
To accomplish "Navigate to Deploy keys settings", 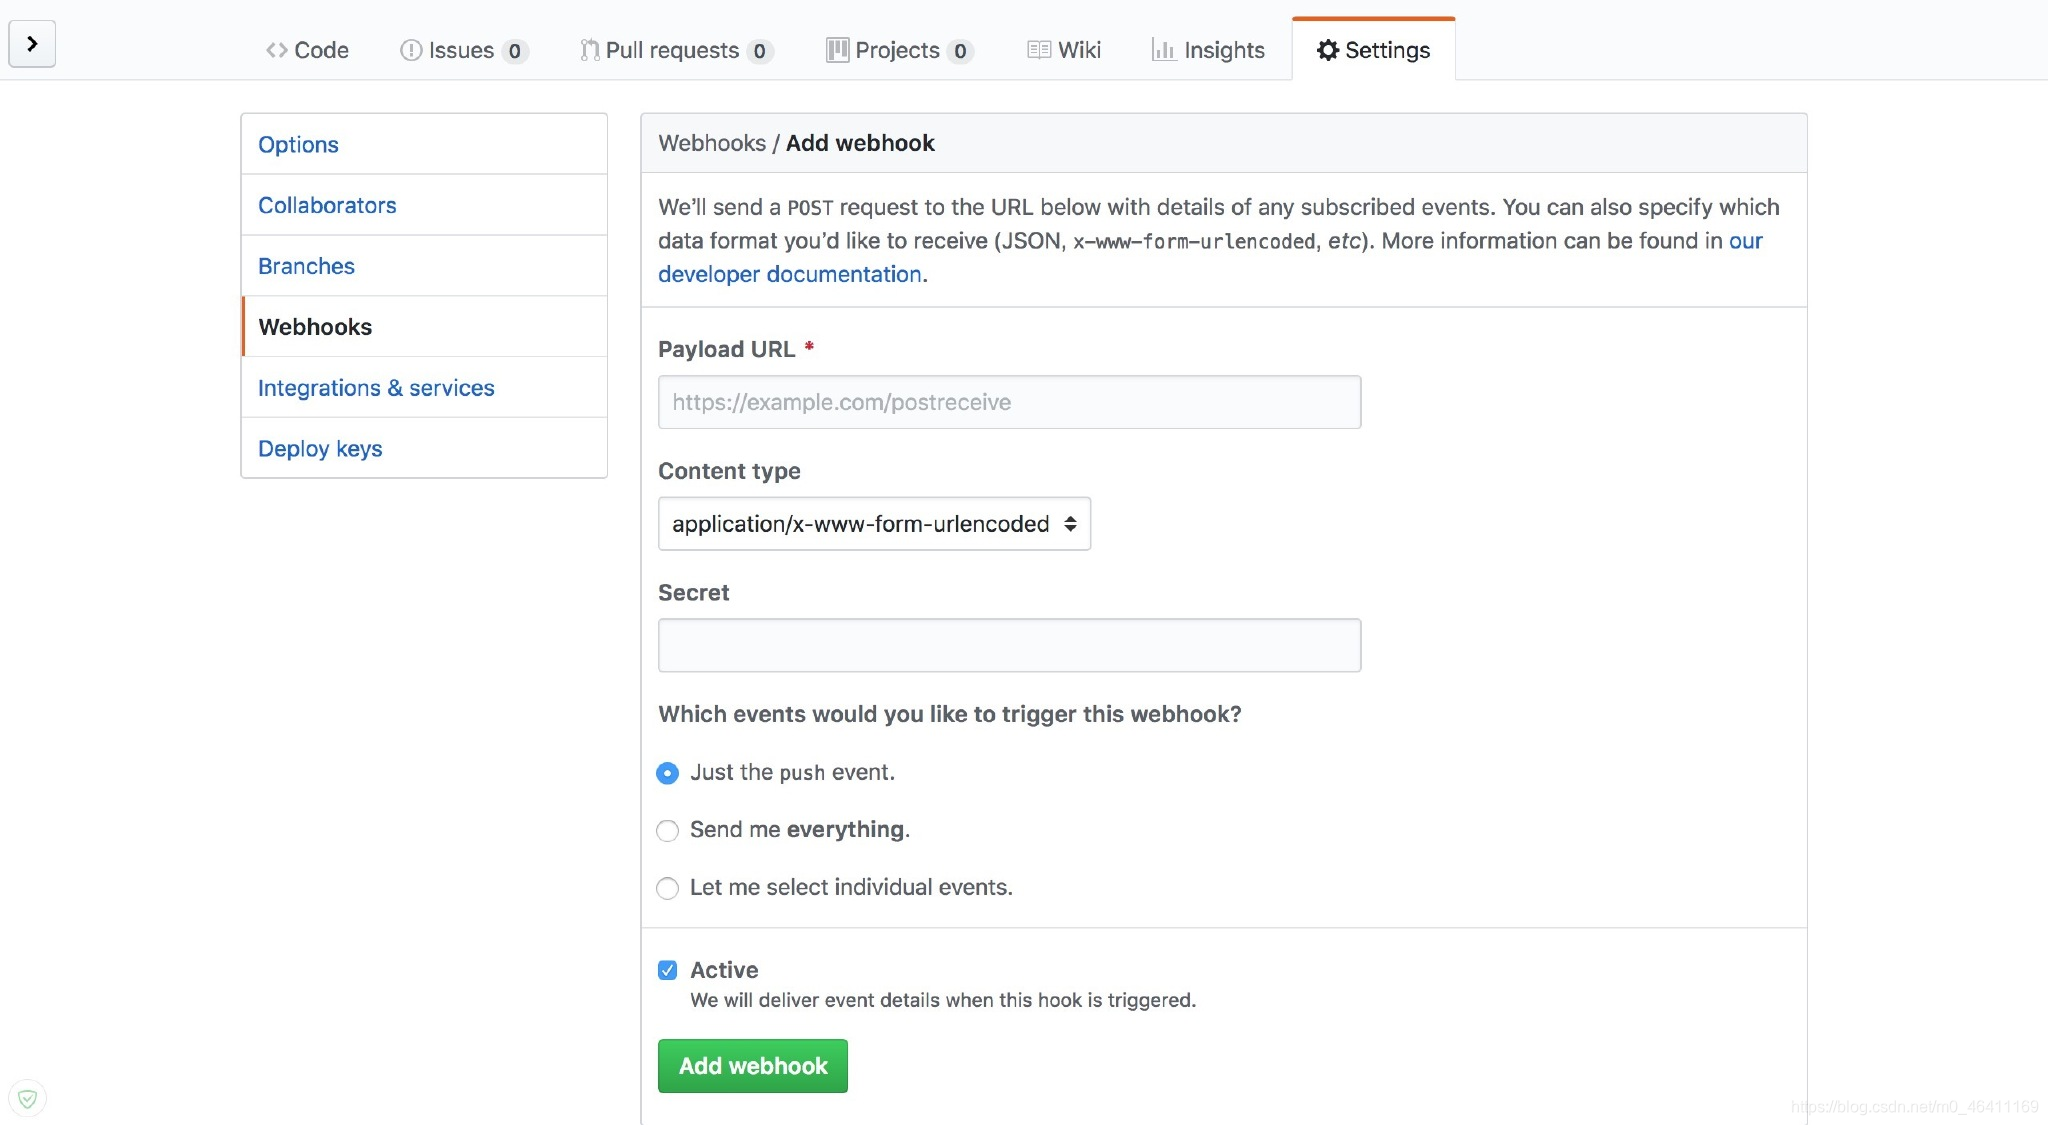I will tap(320, 446).
